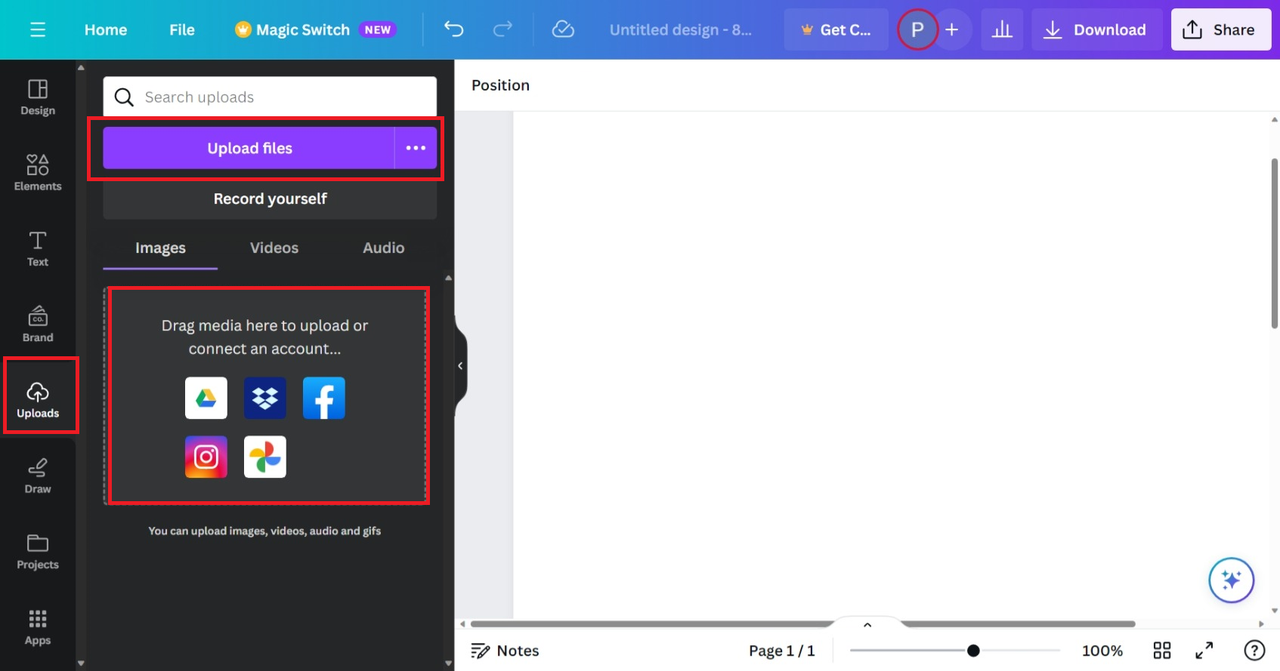This screenshot has width=1280, height=671.
Task: Open the File menu
Action: coord(182,30)
